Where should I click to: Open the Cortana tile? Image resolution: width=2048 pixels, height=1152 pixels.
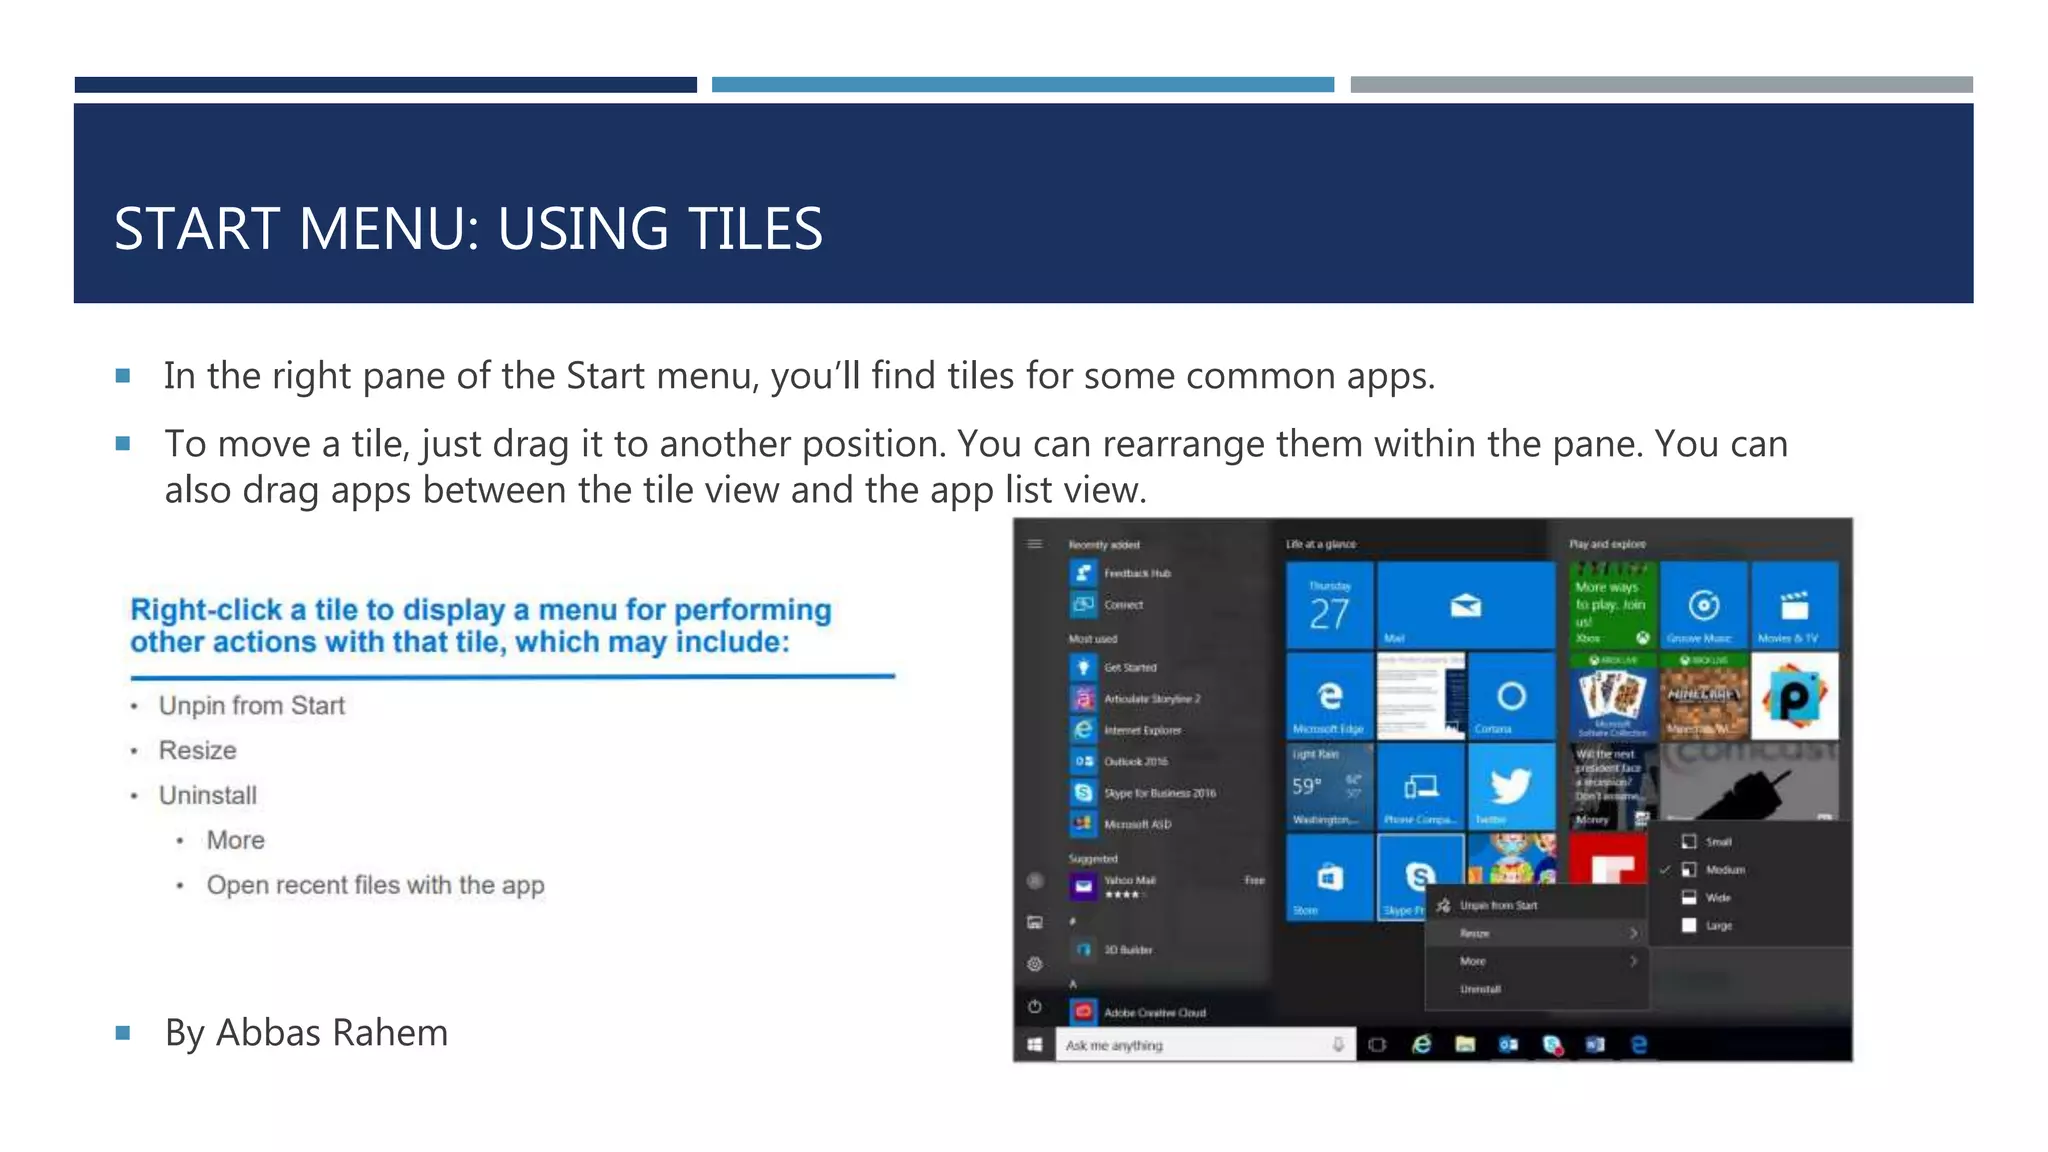pyautogui.click(x=1511, y=695)
